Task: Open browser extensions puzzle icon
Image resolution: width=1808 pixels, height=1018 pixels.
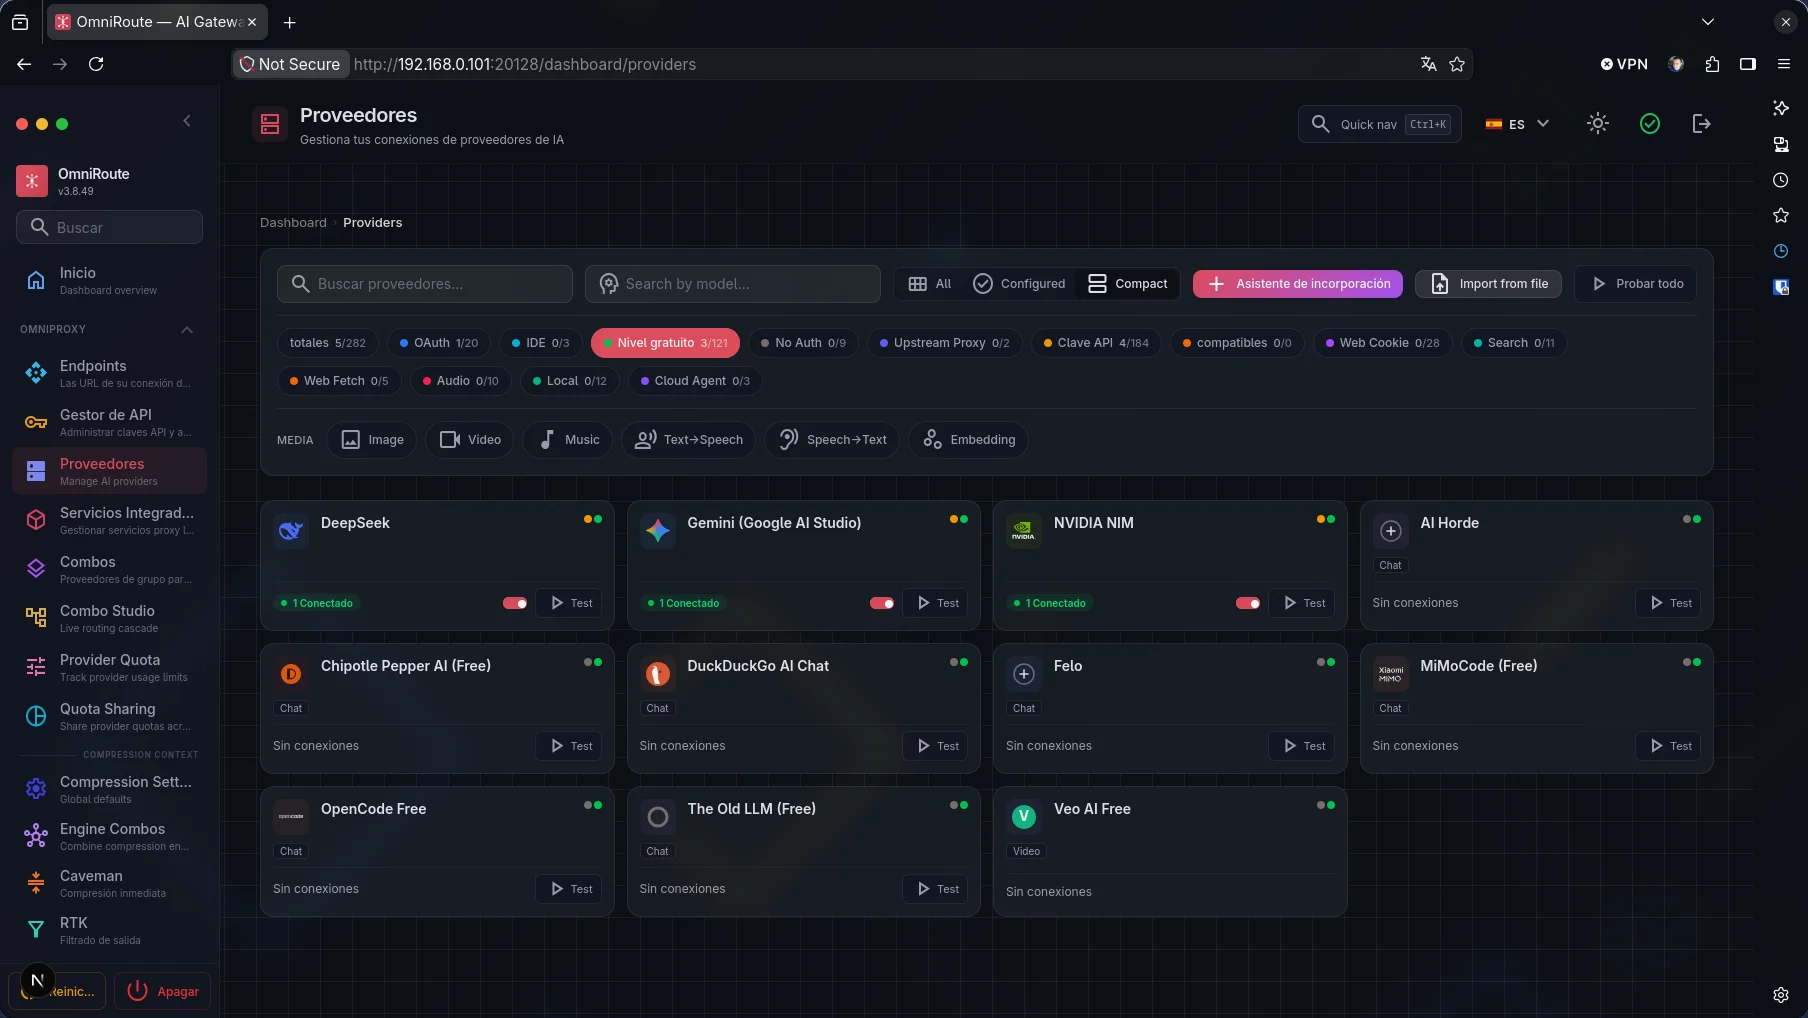Action: (x=1712, y=64)
